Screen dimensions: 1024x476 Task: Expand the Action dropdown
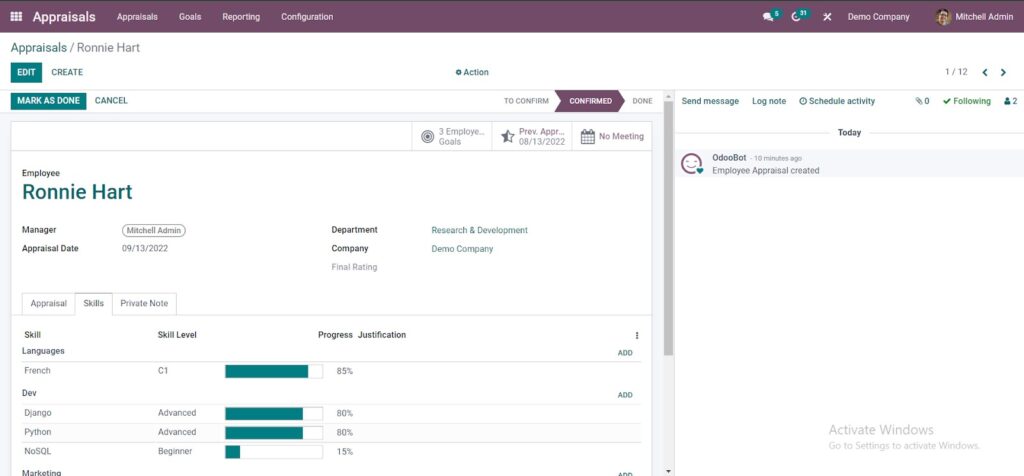472,72
